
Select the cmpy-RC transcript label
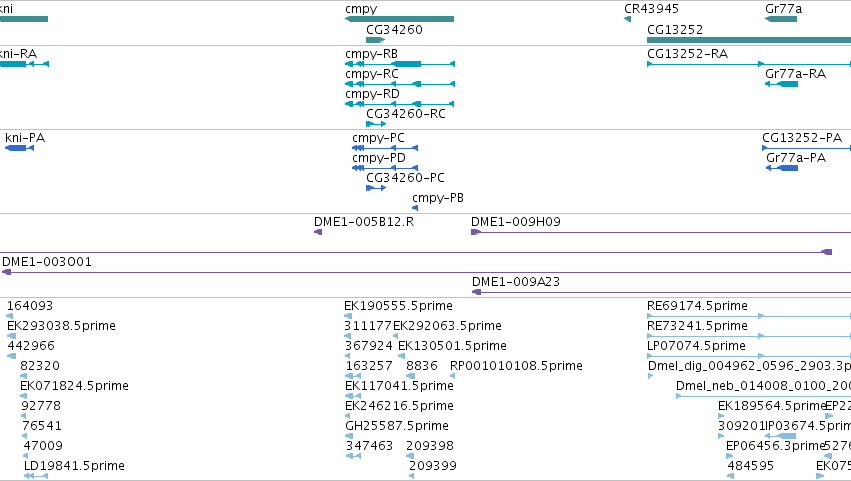pyautogui.click(x=372, y=74)
